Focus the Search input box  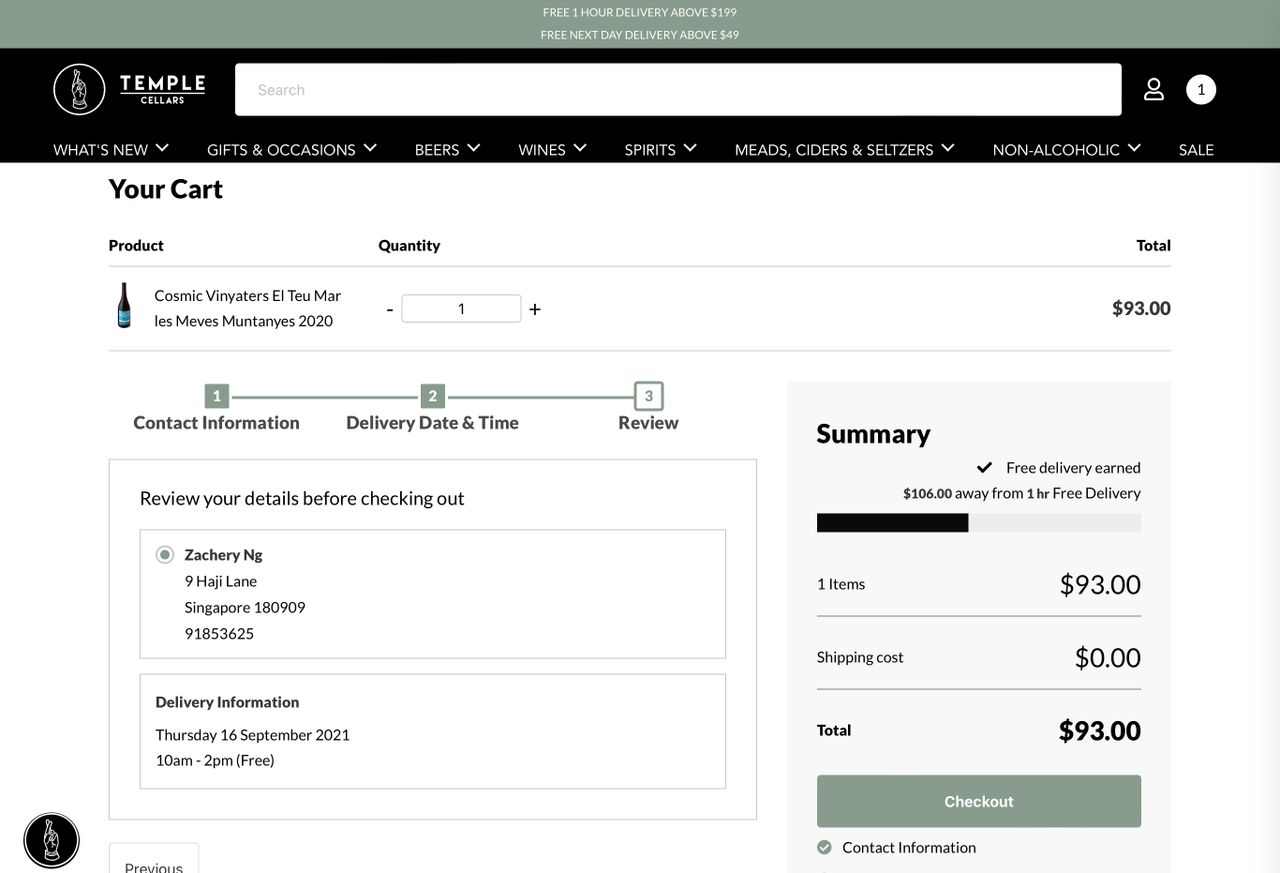[678, 89]
